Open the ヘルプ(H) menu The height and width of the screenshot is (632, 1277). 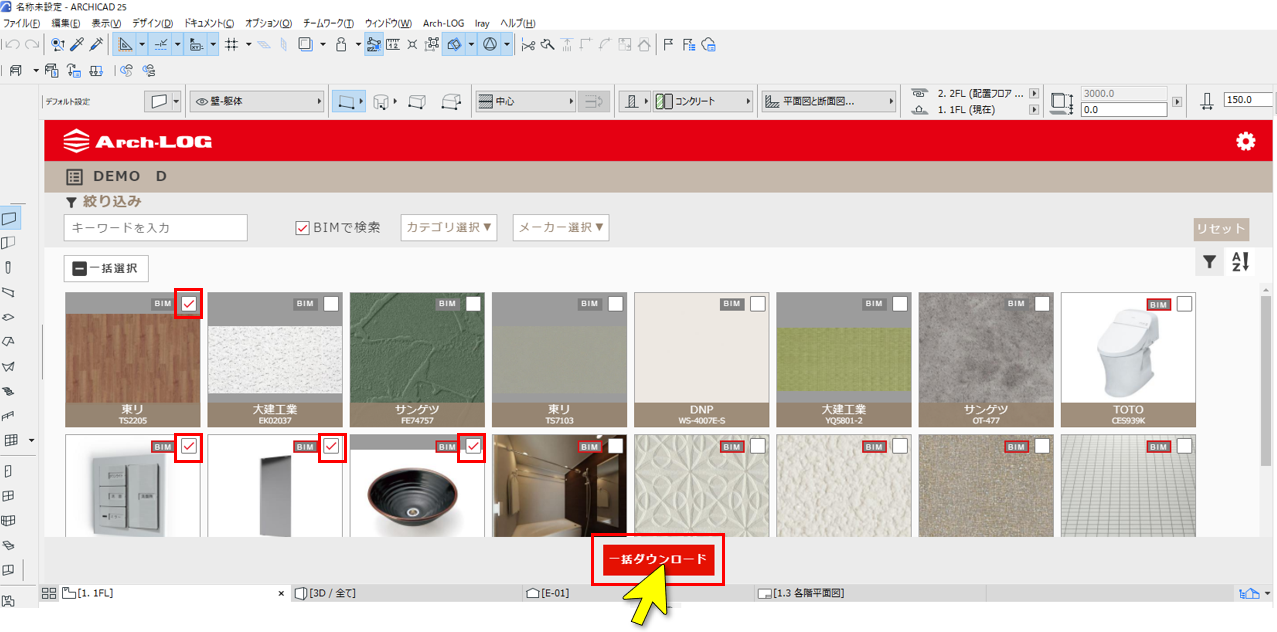517,23
